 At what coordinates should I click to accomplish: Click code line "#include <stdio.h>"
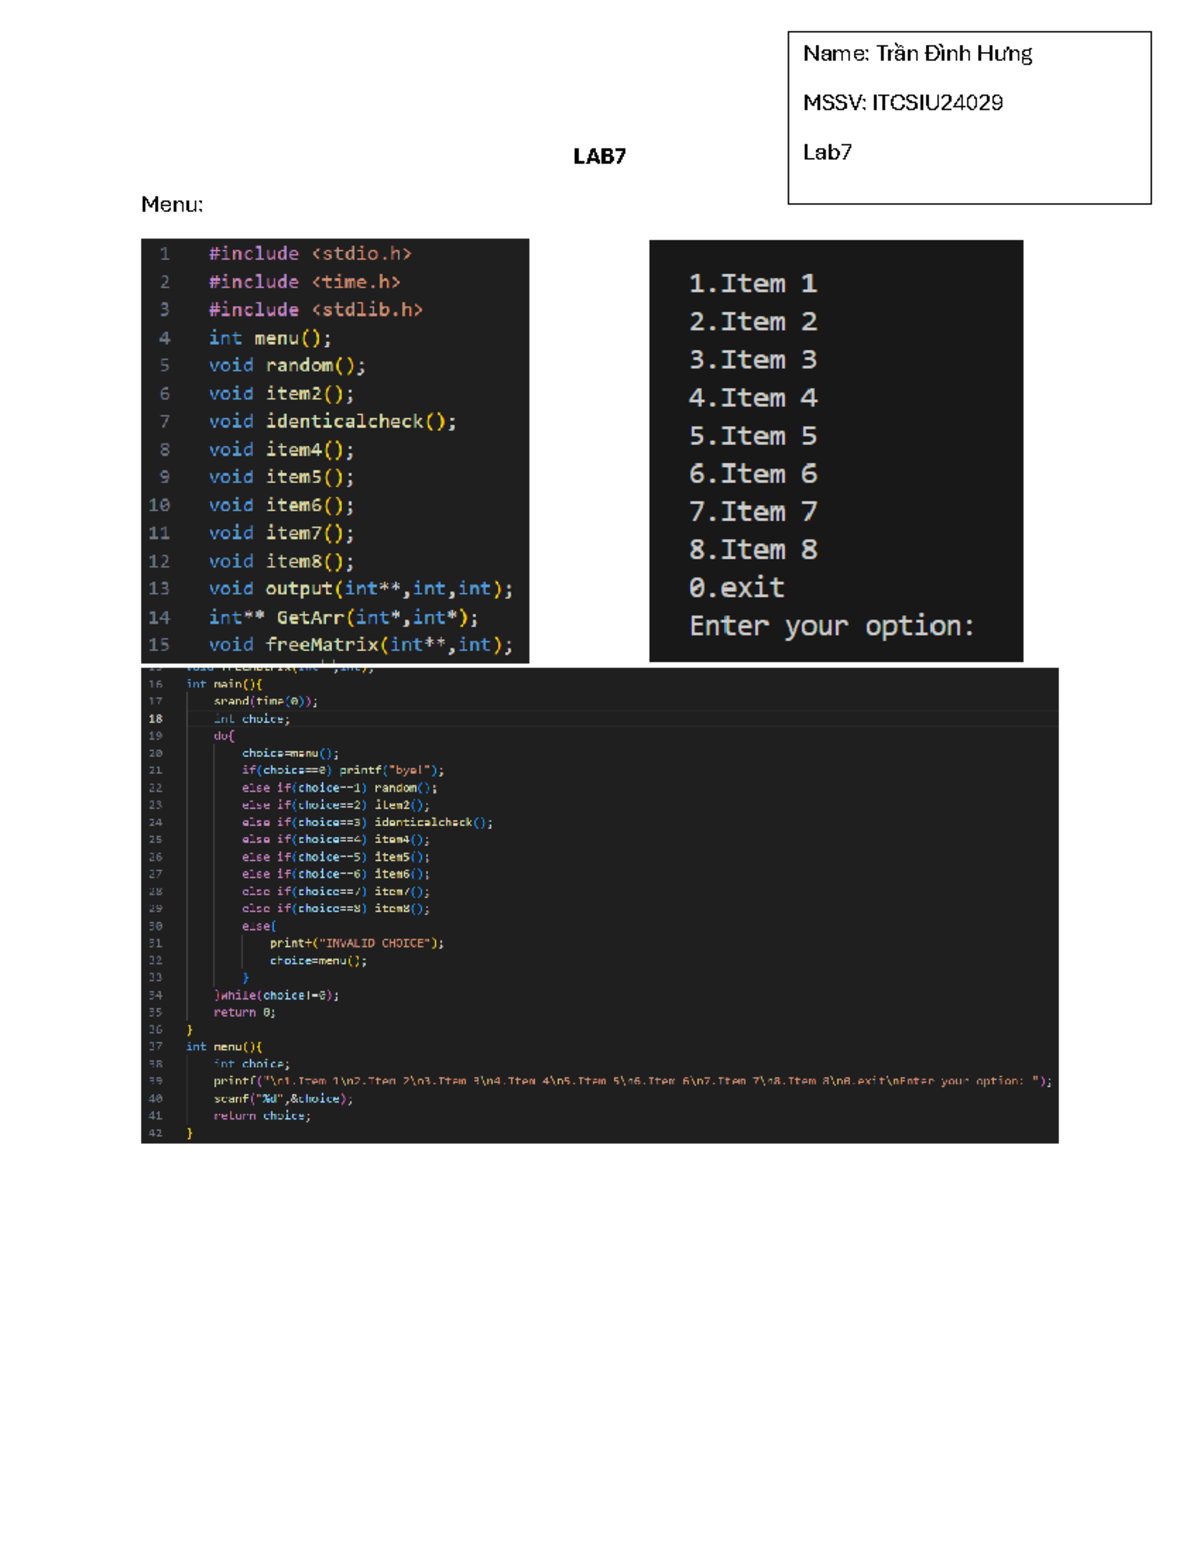310,254
